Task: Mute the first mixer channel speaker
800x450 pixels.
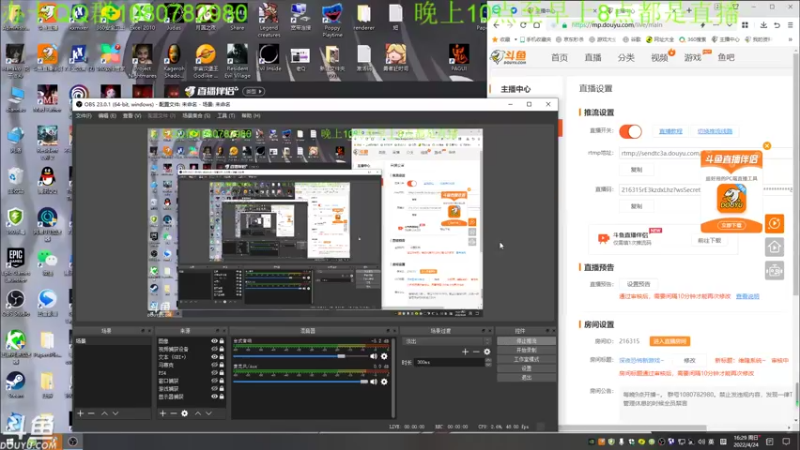Action: pyautogui.click(x=374, y=356)
